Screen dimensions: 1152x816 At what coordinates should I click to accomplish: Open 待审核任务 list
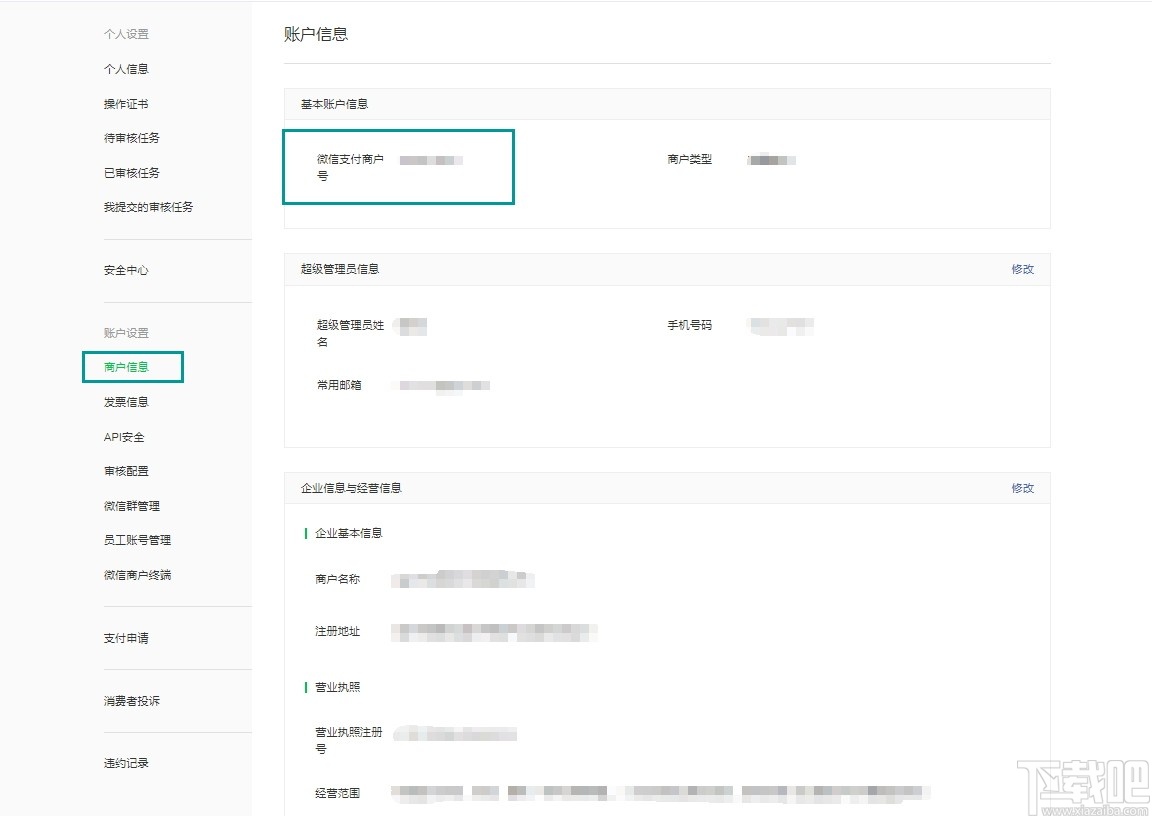pos(130,138)
